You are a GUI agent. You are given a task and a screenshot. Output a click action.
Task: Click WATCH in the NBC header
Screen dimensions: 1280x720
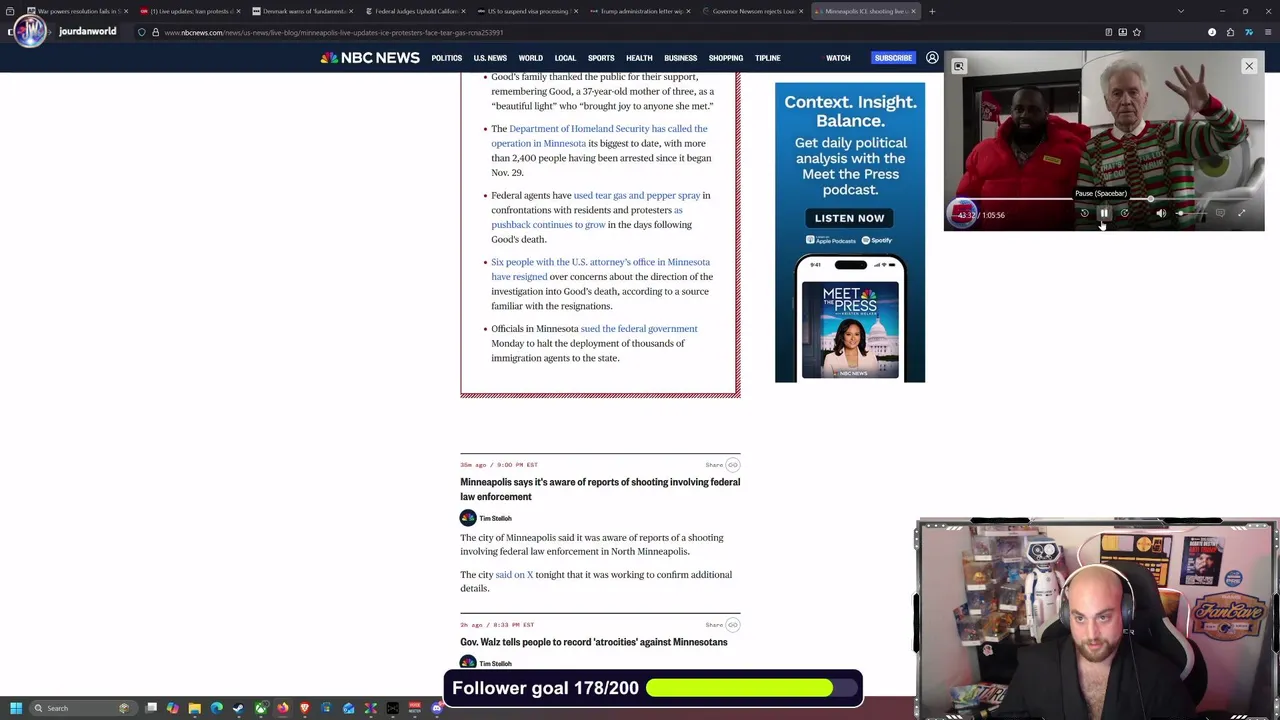pyautogui.click(x=838, y=58)
